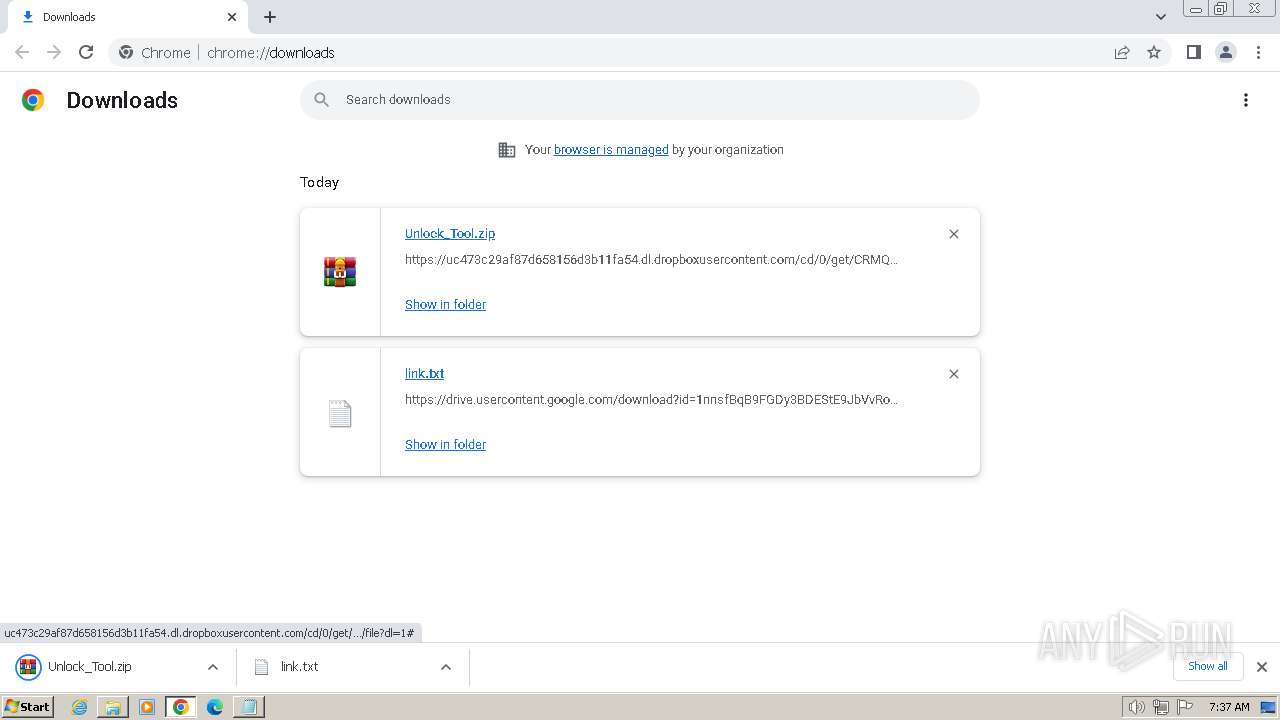Open the Chrome profile avatar
This screenshot has height=720, width=1280.
[1226, 52]
